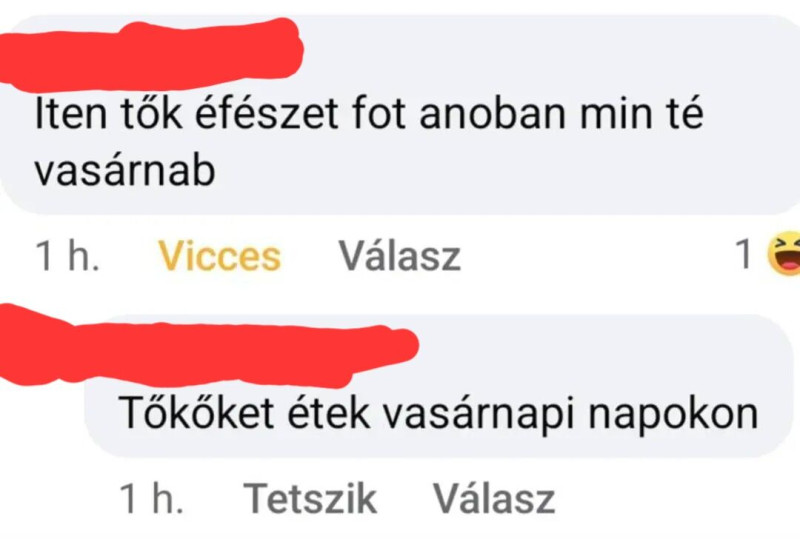Viewport: 800px width, 539px height.
Task: Click Válasz under the Tőkőket reply
Action: click(494, 498)
